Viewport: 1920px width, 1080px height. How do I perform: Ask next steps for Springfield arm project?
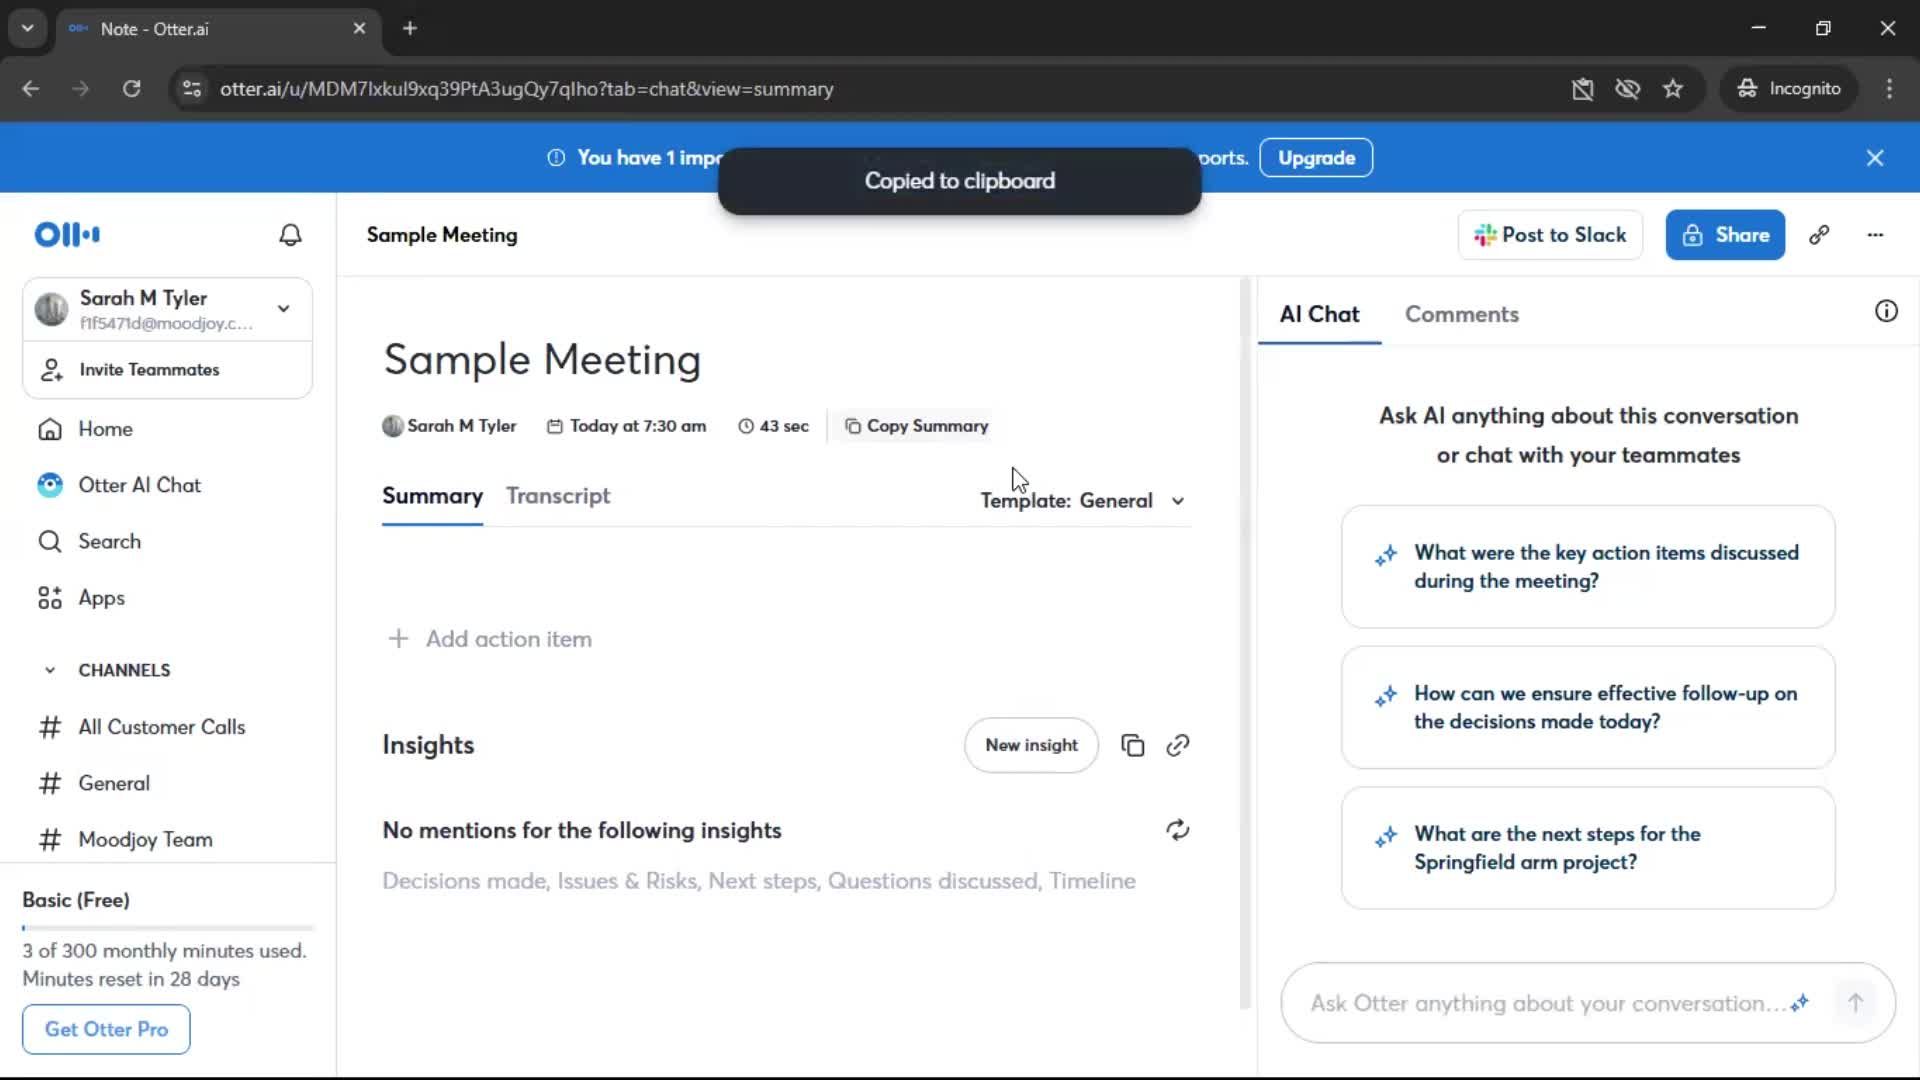pyautogui.click(x=1588, y=848)
